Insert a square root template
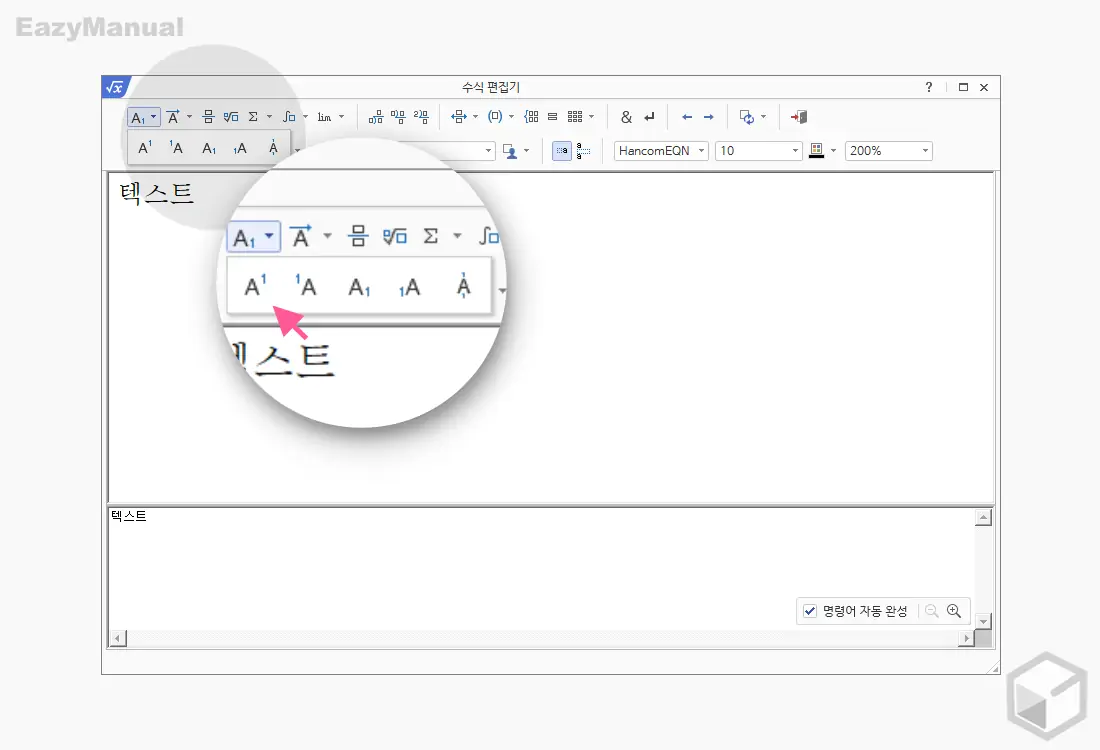1100x750 pixels. point(231,117)
